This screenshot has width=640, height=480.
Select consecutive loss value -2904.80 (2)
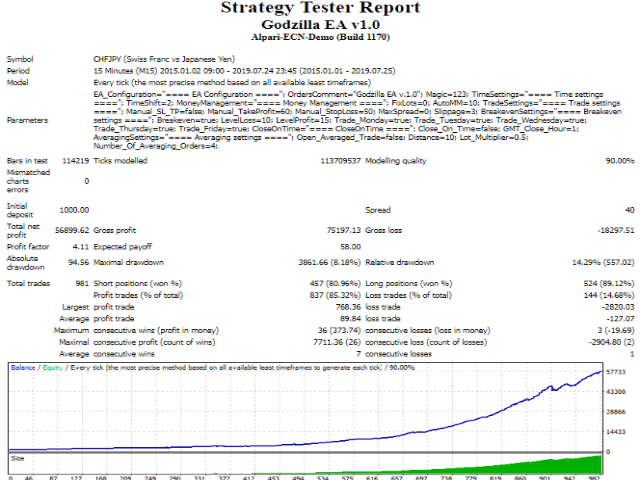tap(611, 342)
